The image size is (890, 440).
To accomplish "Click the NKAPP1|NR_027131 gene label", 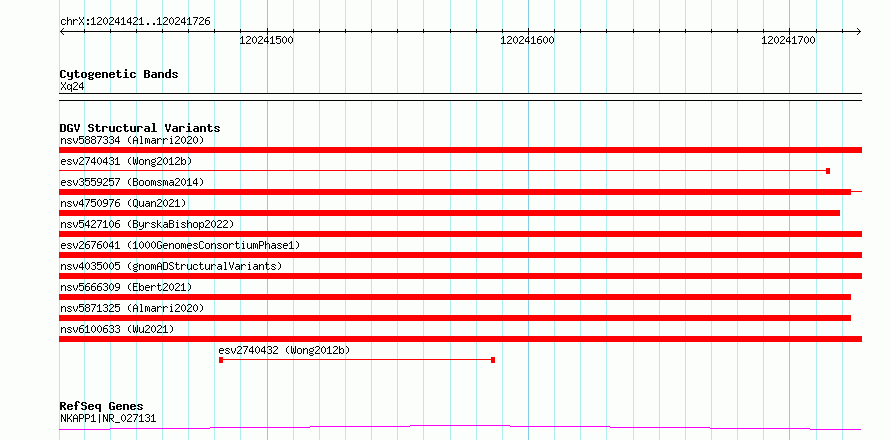I will coord(108,418).
